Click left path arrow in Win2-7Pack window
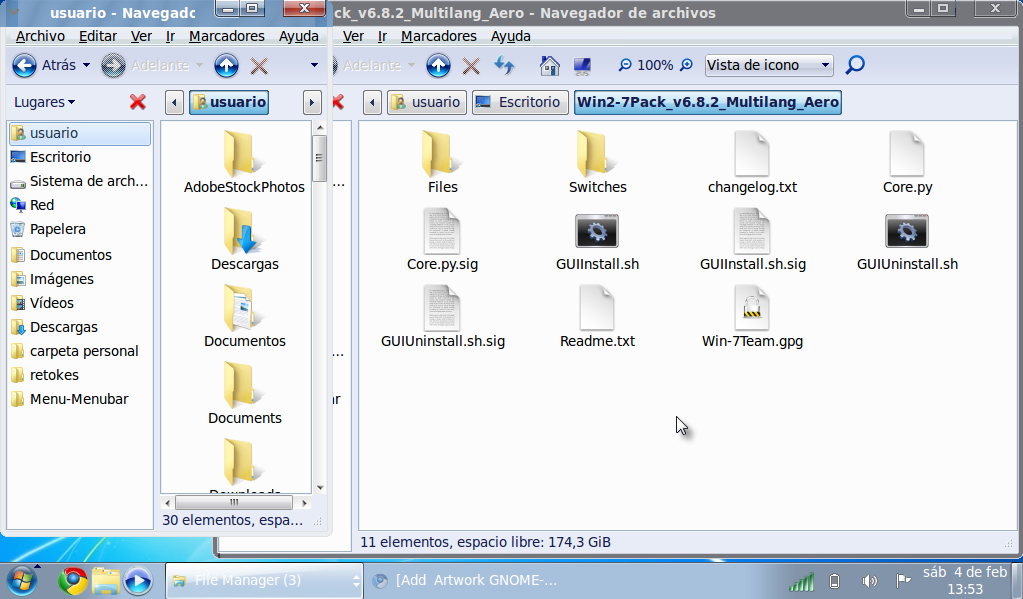Image resolution: width=1023 pixels, height=599 pixels. pos(373,102)
